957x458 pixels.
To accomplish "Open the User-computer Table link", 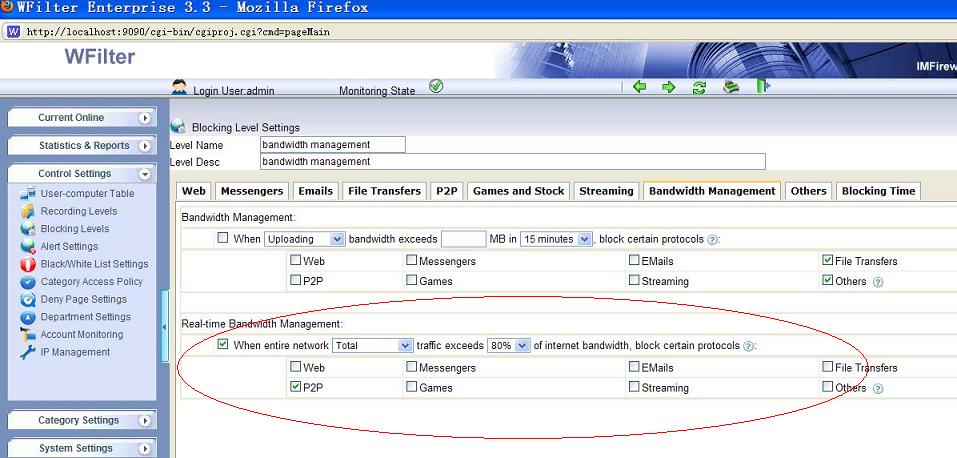I will tap(87, 194).
